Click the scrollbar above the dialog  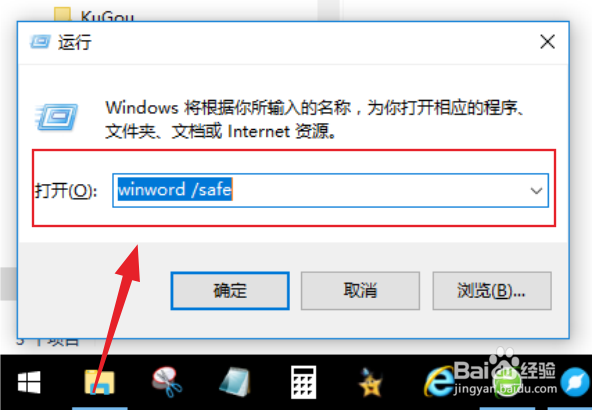click(x=328, y=10)
